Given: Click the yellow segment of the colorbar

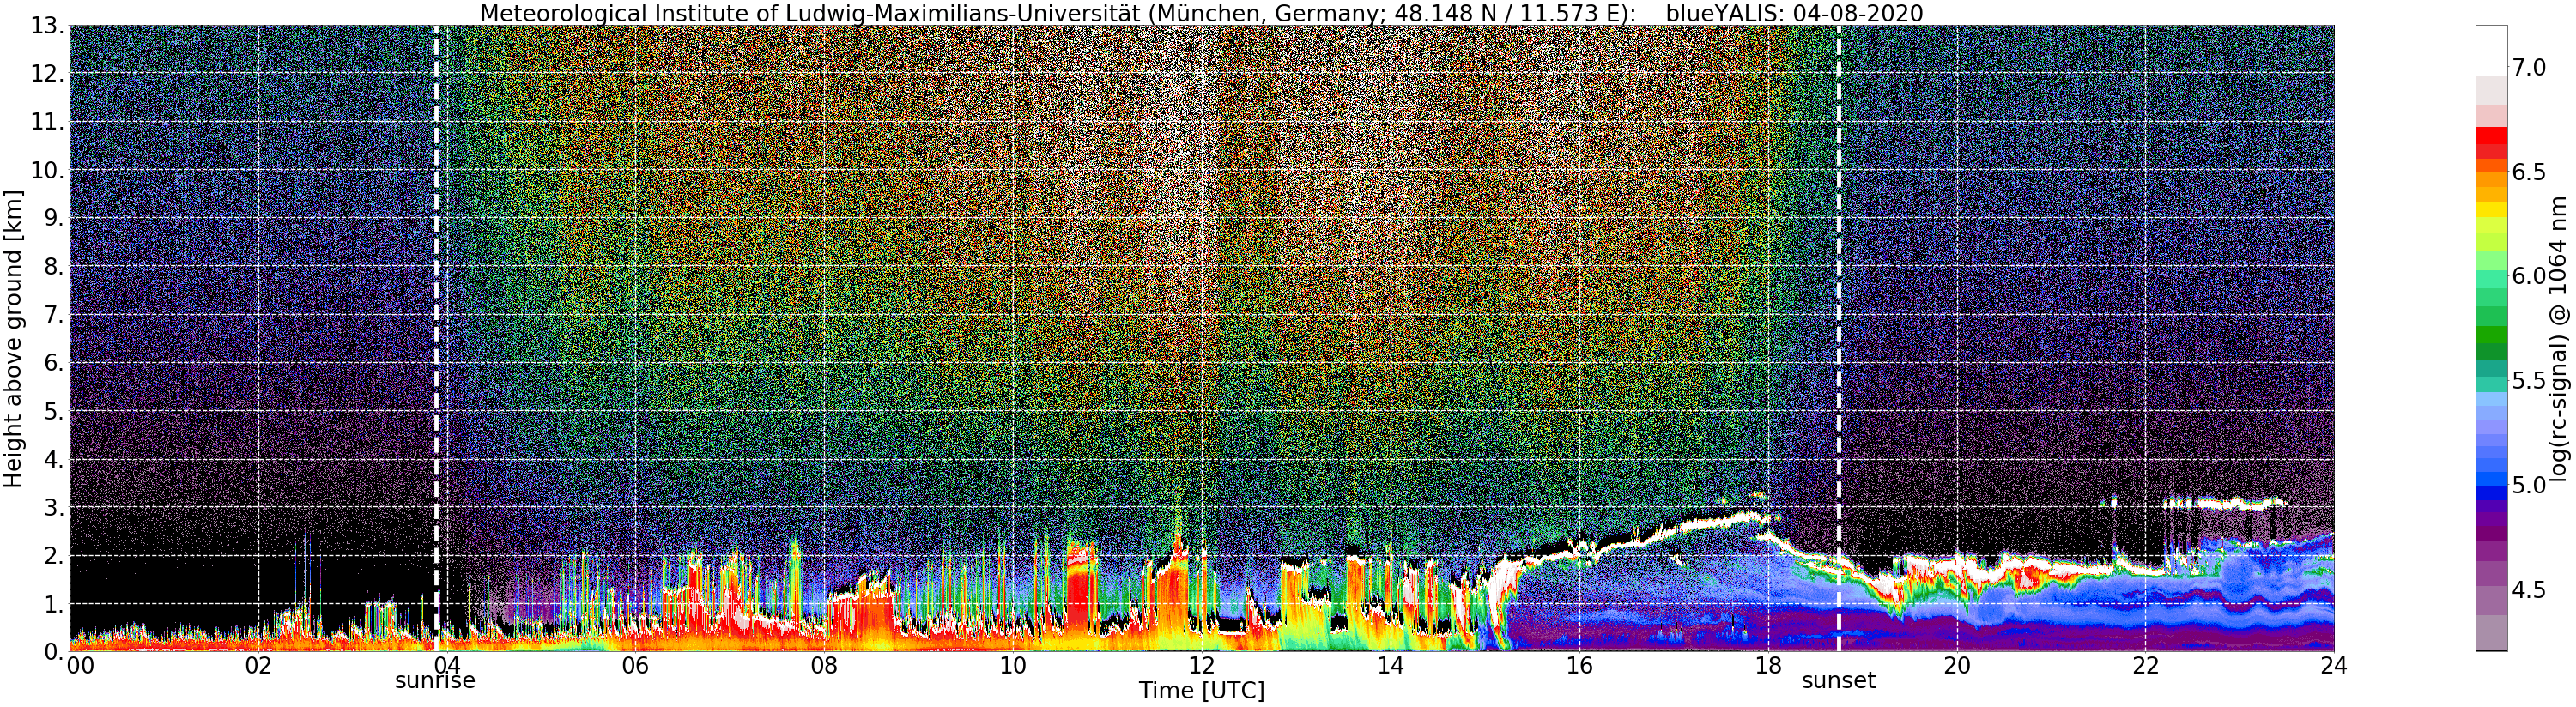Looking at the screenshot, I should coord(2490,210).
